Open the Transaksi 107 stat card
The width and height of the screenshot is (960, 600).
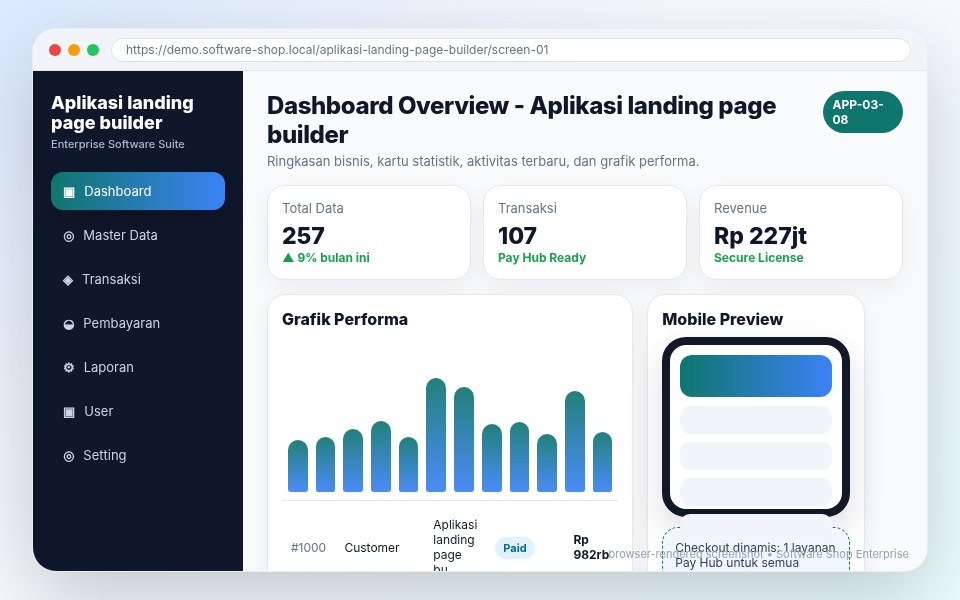coord(585,233)
